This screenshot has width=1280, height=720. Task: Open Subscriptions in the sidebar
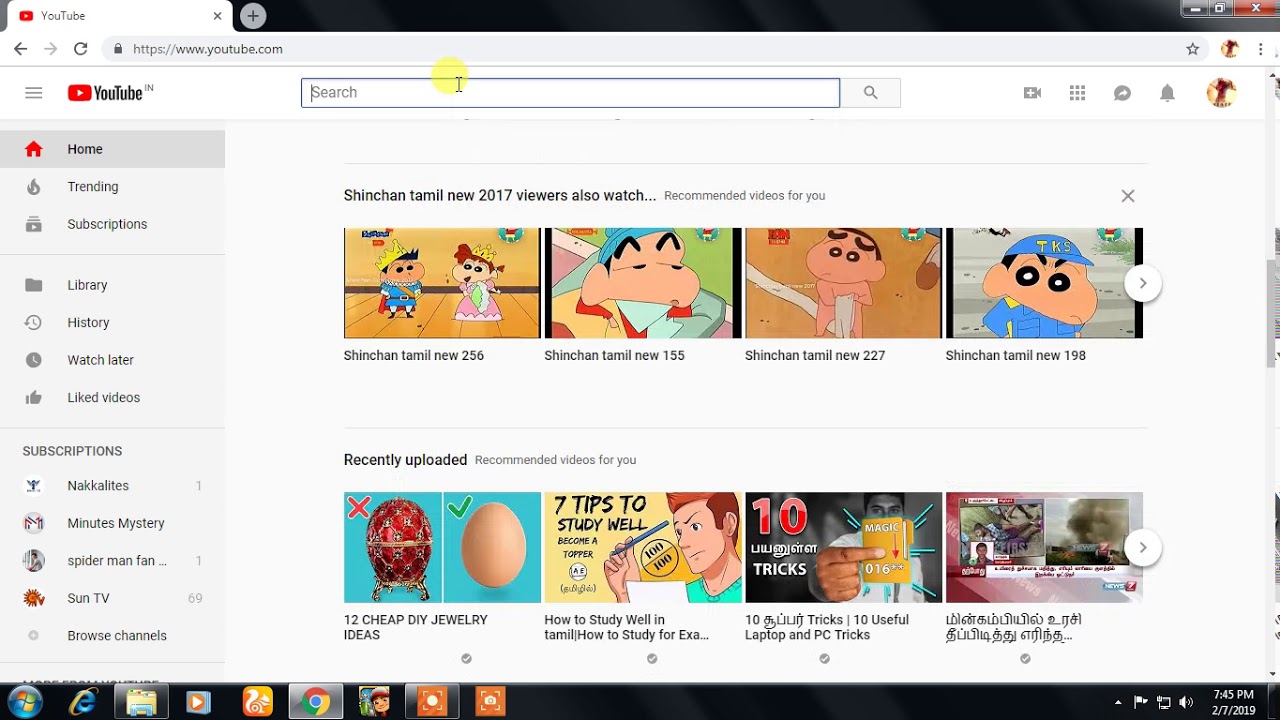pyautogui.click(x=112, y=224)
